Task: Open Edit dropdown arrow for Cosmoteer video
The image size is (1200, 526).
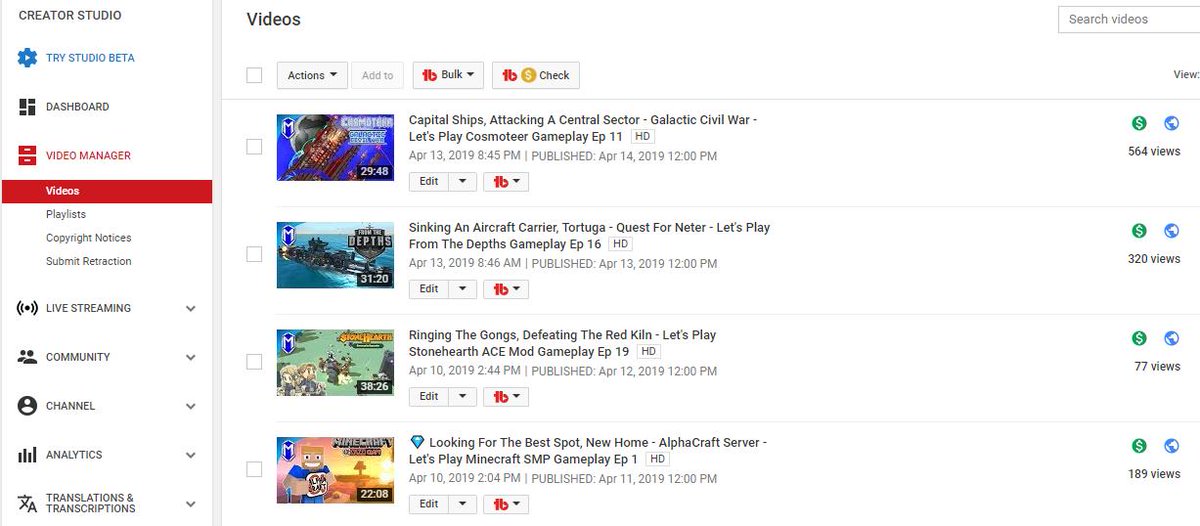Action: tap(462, 181)
